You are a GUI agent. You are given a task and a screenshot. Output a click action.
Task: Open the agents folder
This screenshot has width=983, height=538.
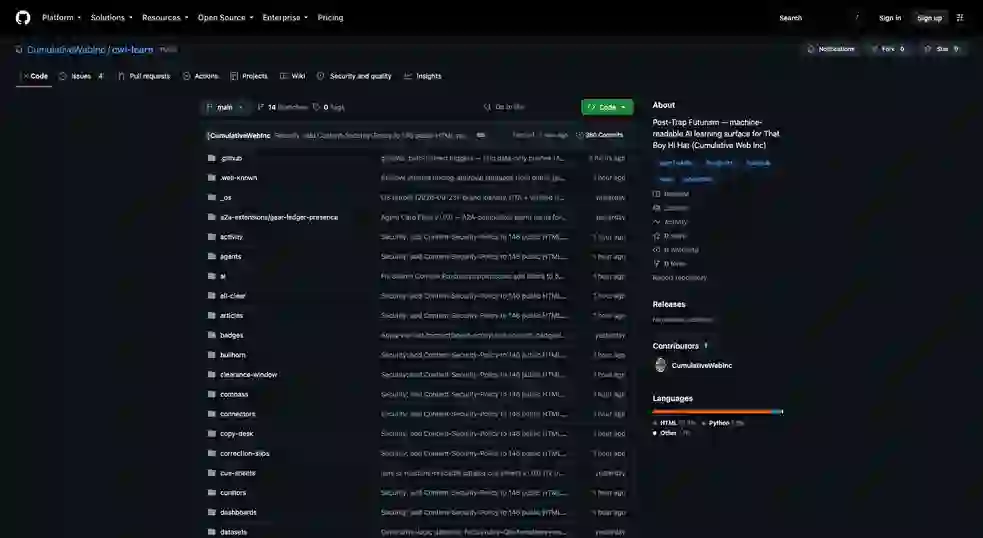(231, 256)
